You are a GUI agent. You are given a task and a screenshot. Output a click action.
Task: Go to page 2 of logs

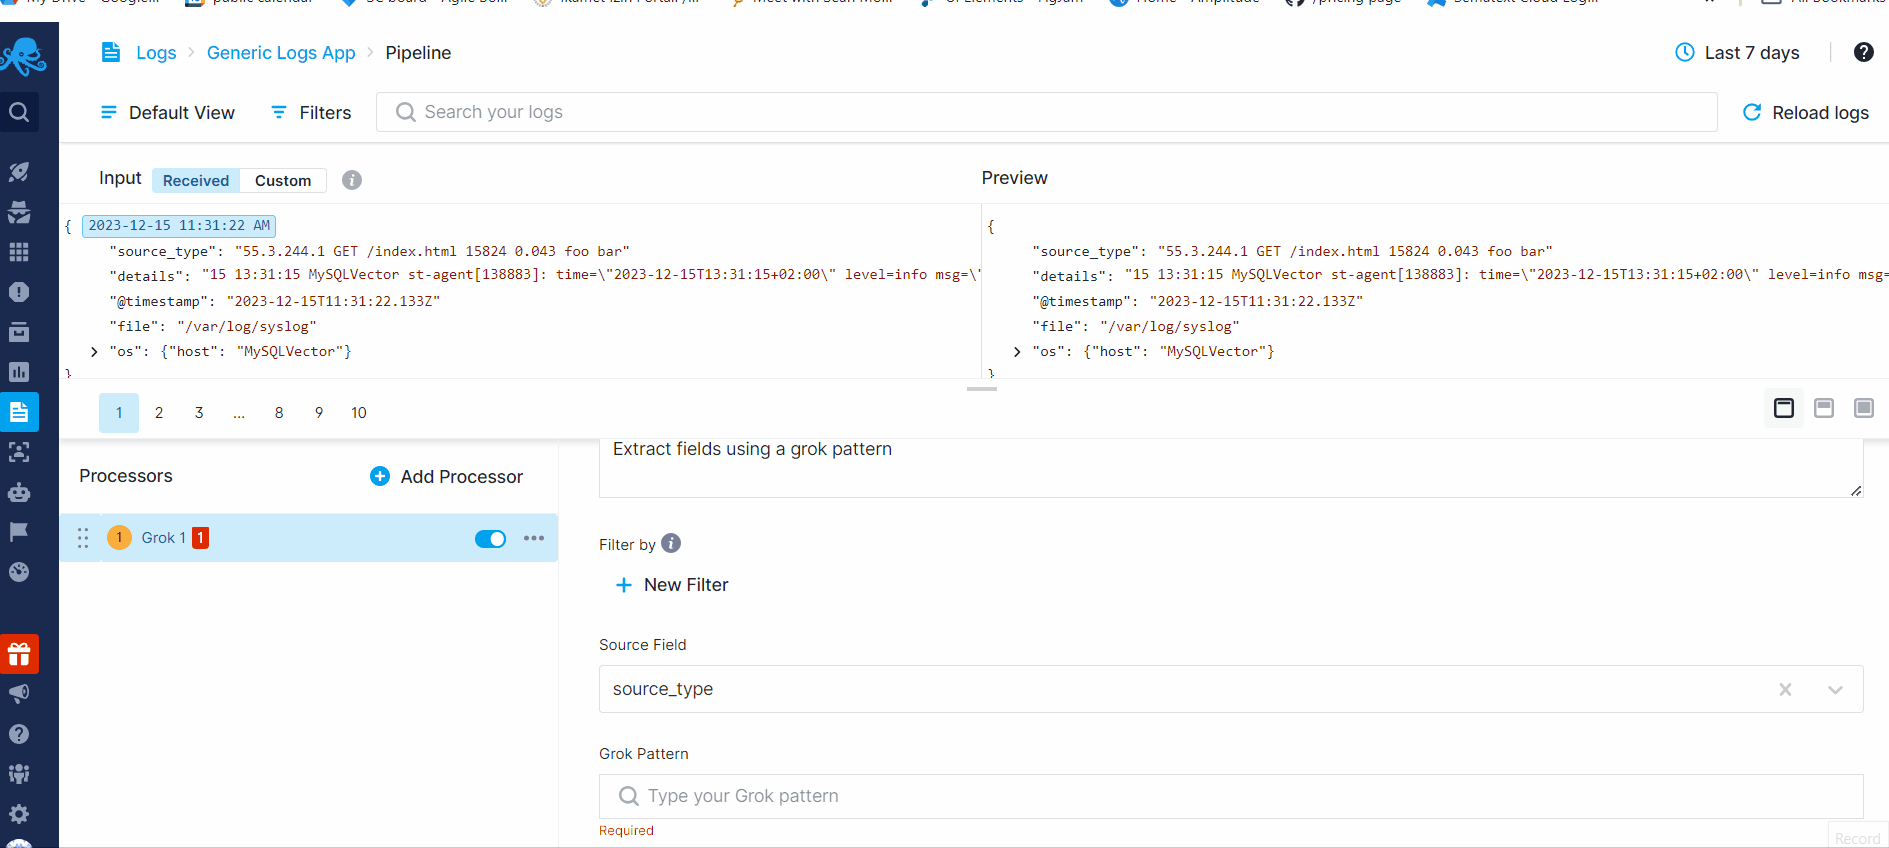[x=159, y=413]
